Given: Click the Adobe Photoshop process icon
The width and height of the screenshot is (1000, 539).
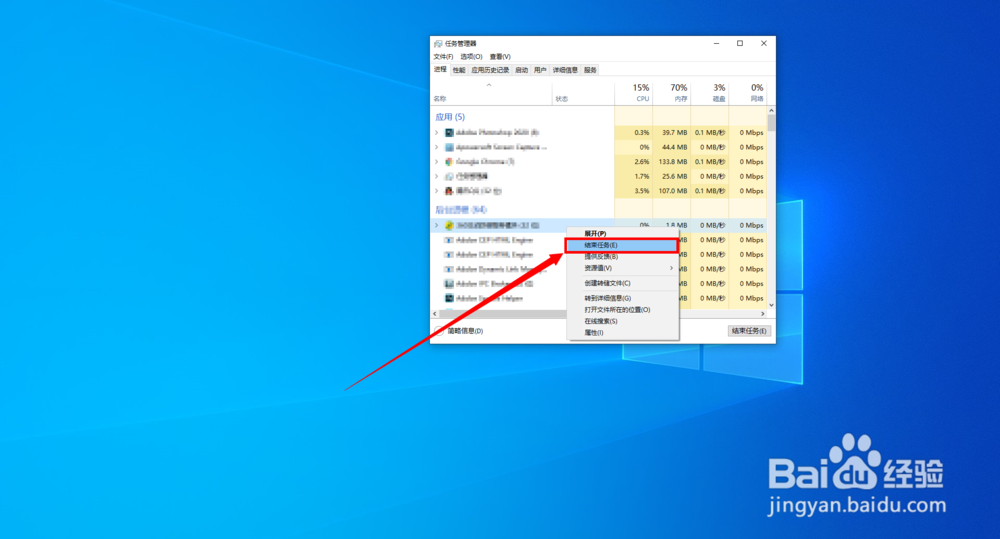Looking at the screenshot, I should [449, 133].
